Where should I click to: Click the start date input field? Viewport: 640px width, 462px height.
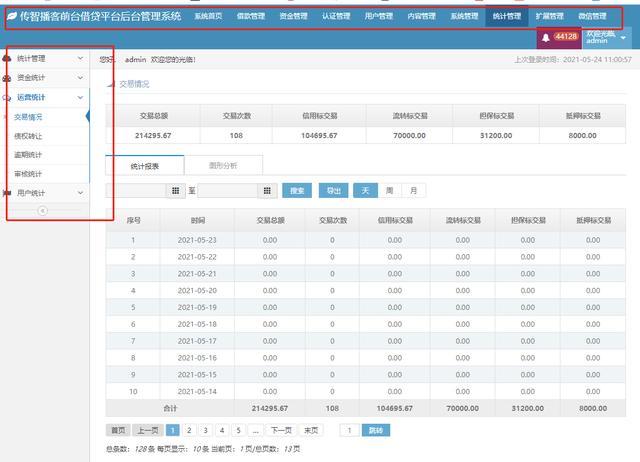[136, 191]
